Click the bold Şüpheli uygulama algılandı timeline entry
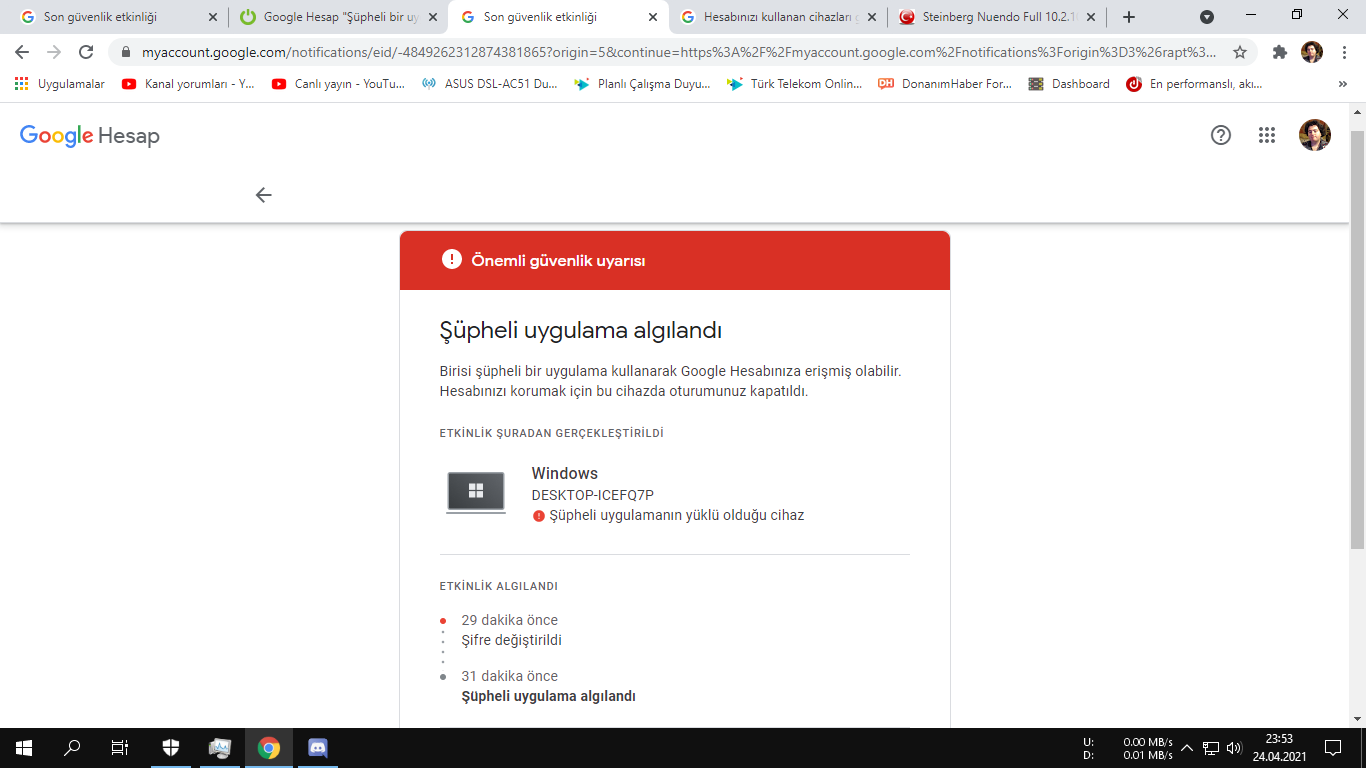The height and width of the screenshot is (768, 1366). [549, 696]
